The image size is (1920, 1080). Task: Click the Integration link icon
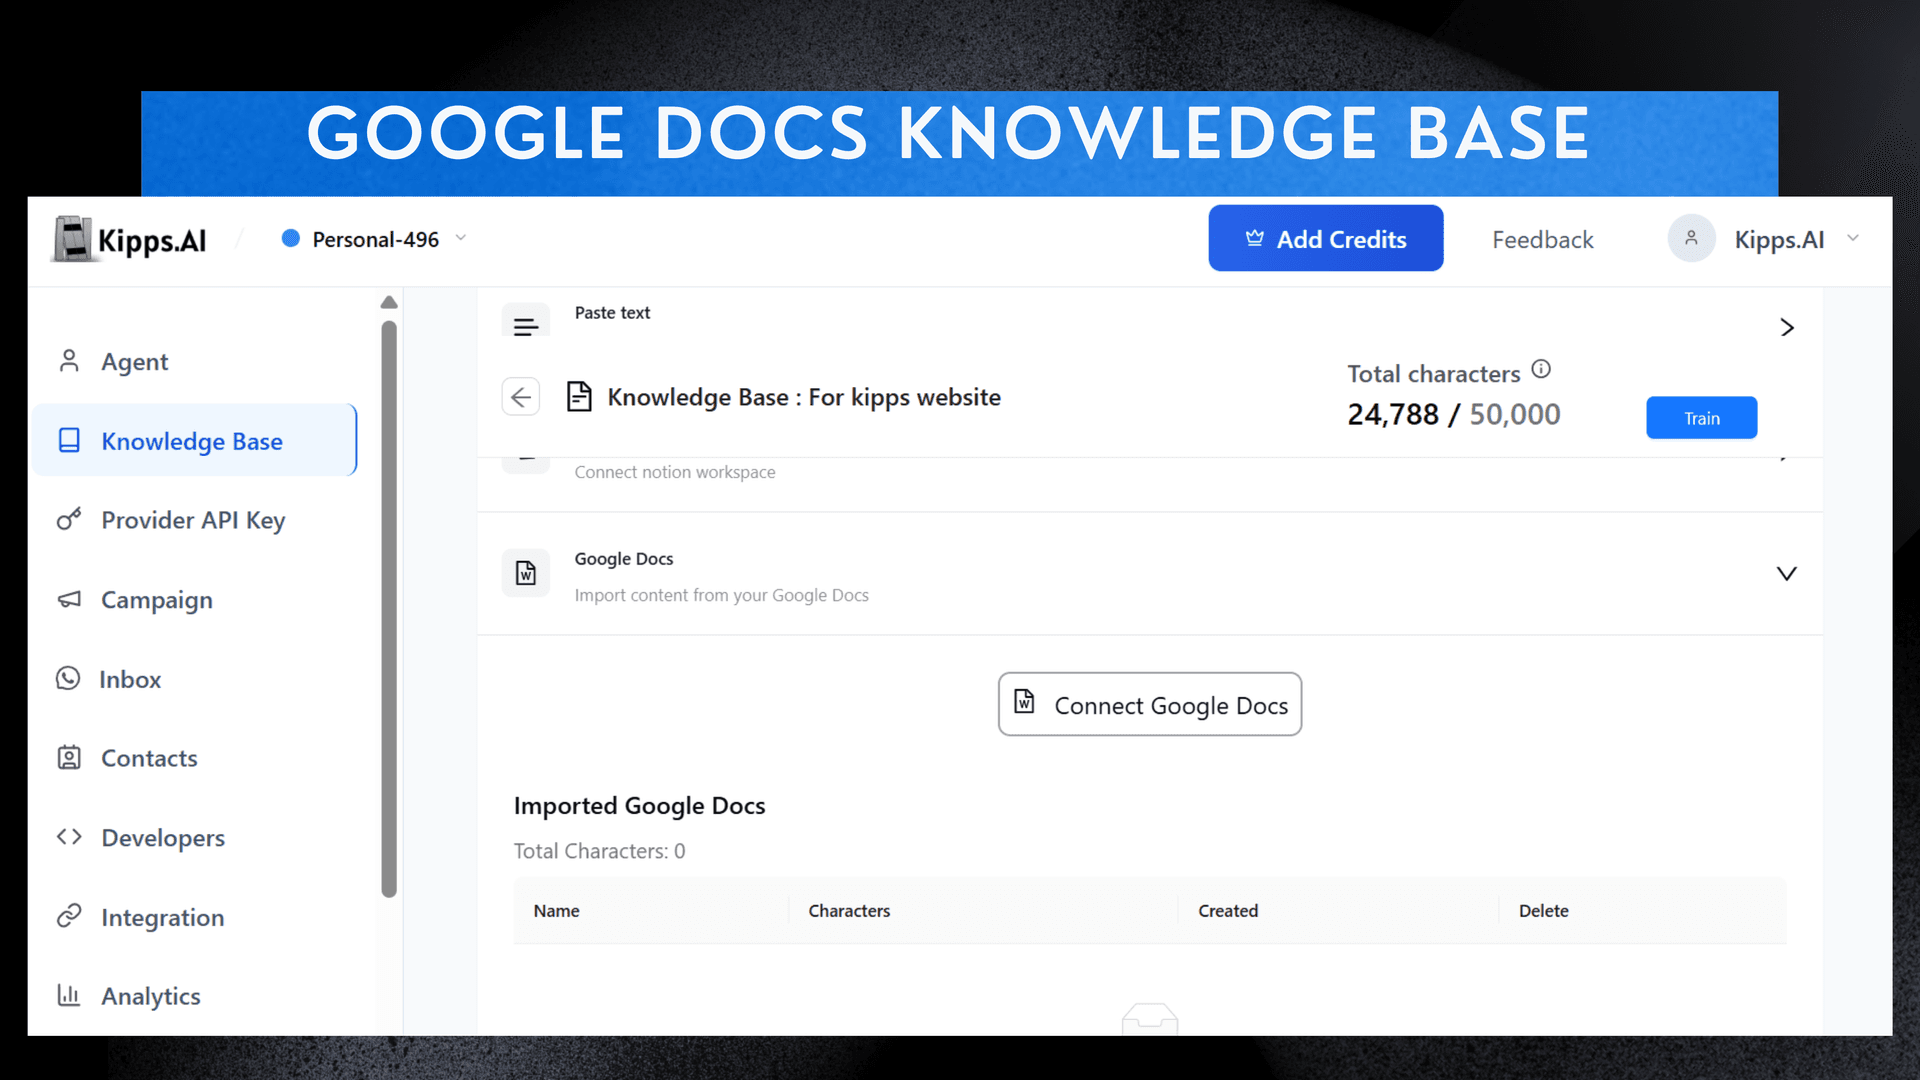68,916
